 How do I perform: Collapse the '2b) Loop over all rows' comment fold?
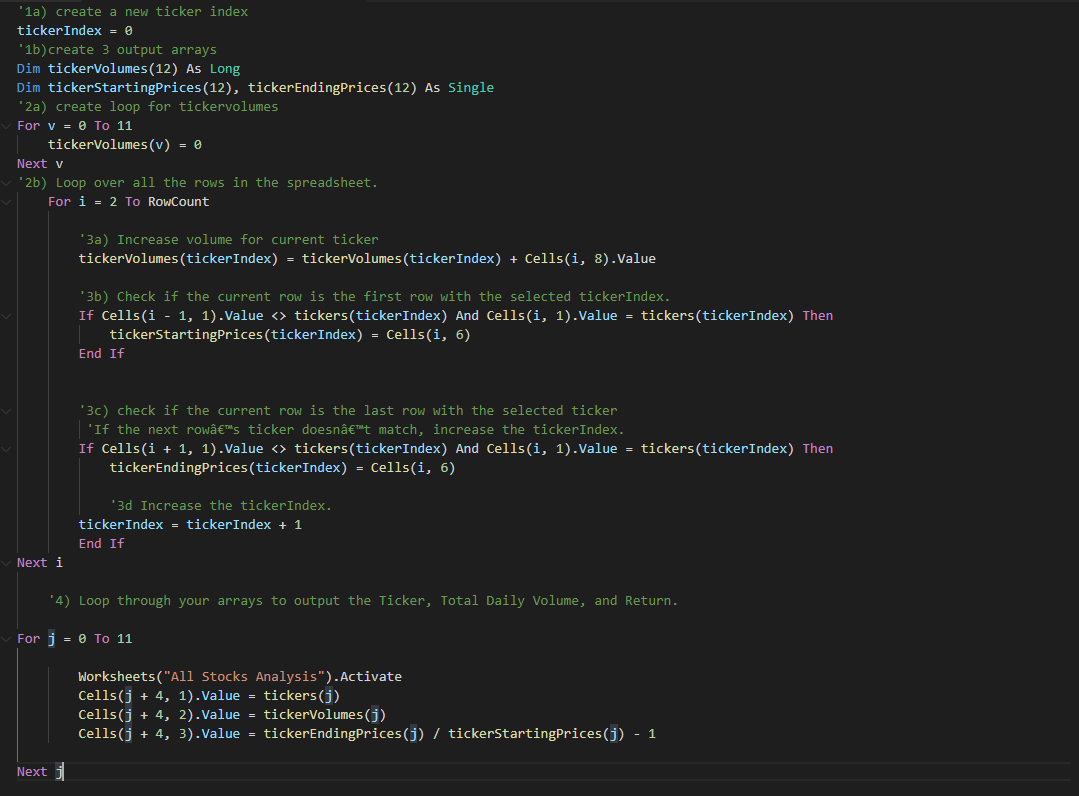click(x=6, y=183)
